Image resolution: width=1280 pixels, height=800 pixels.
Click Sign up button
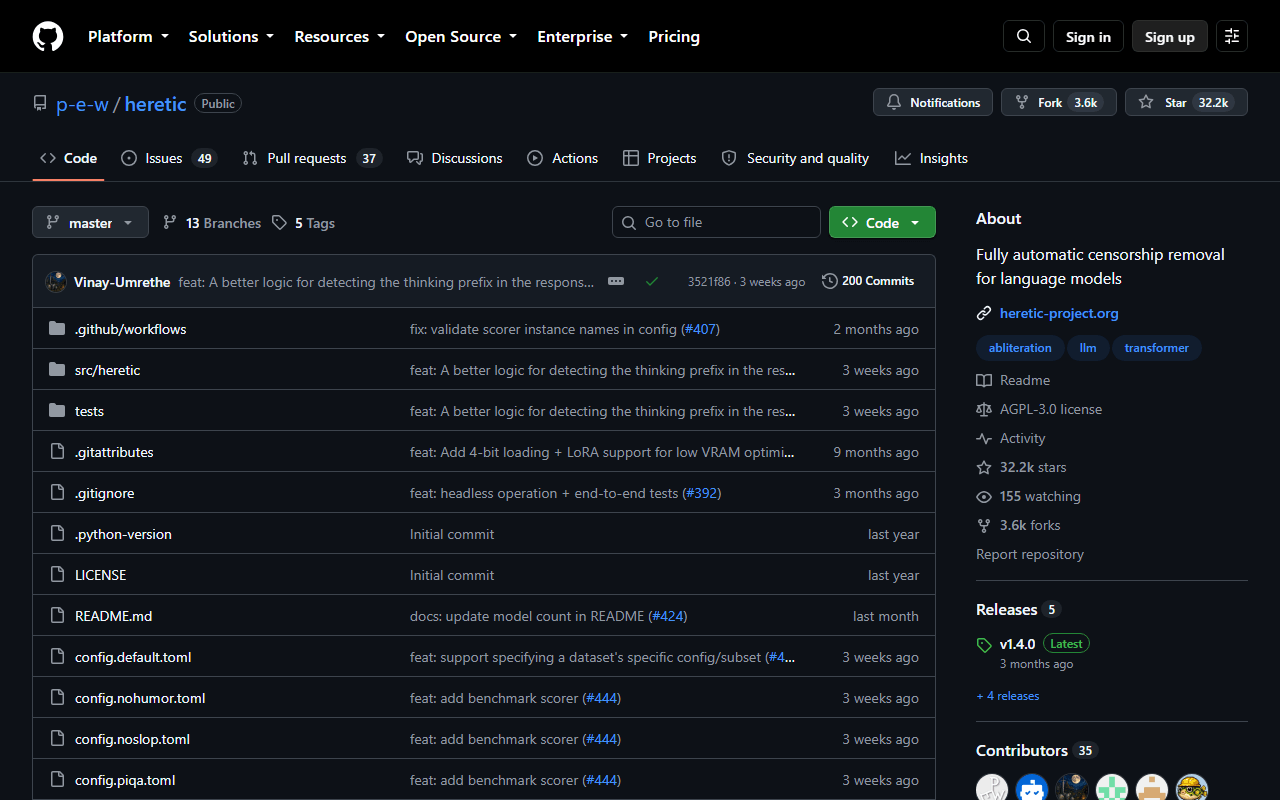[x=1170, y=36]
